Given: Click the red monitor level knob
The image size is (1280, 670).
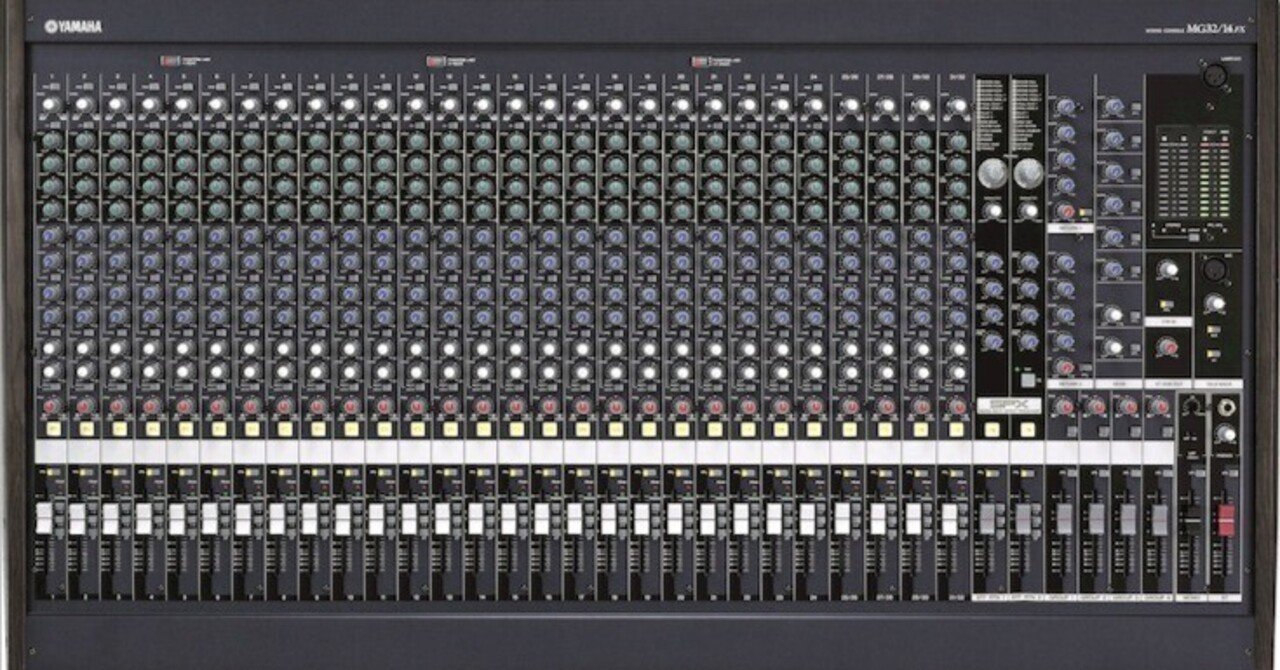Looking at the screenshot, I should 1166,347.
